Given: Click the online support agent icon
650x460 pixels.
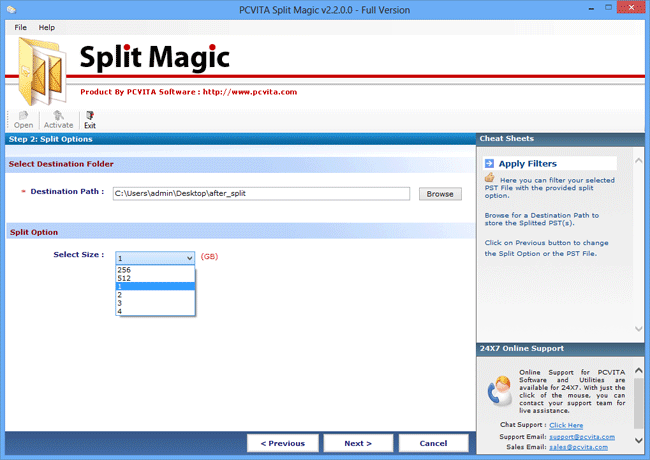Looking at the screenshot, I should (x=500, y=390).
